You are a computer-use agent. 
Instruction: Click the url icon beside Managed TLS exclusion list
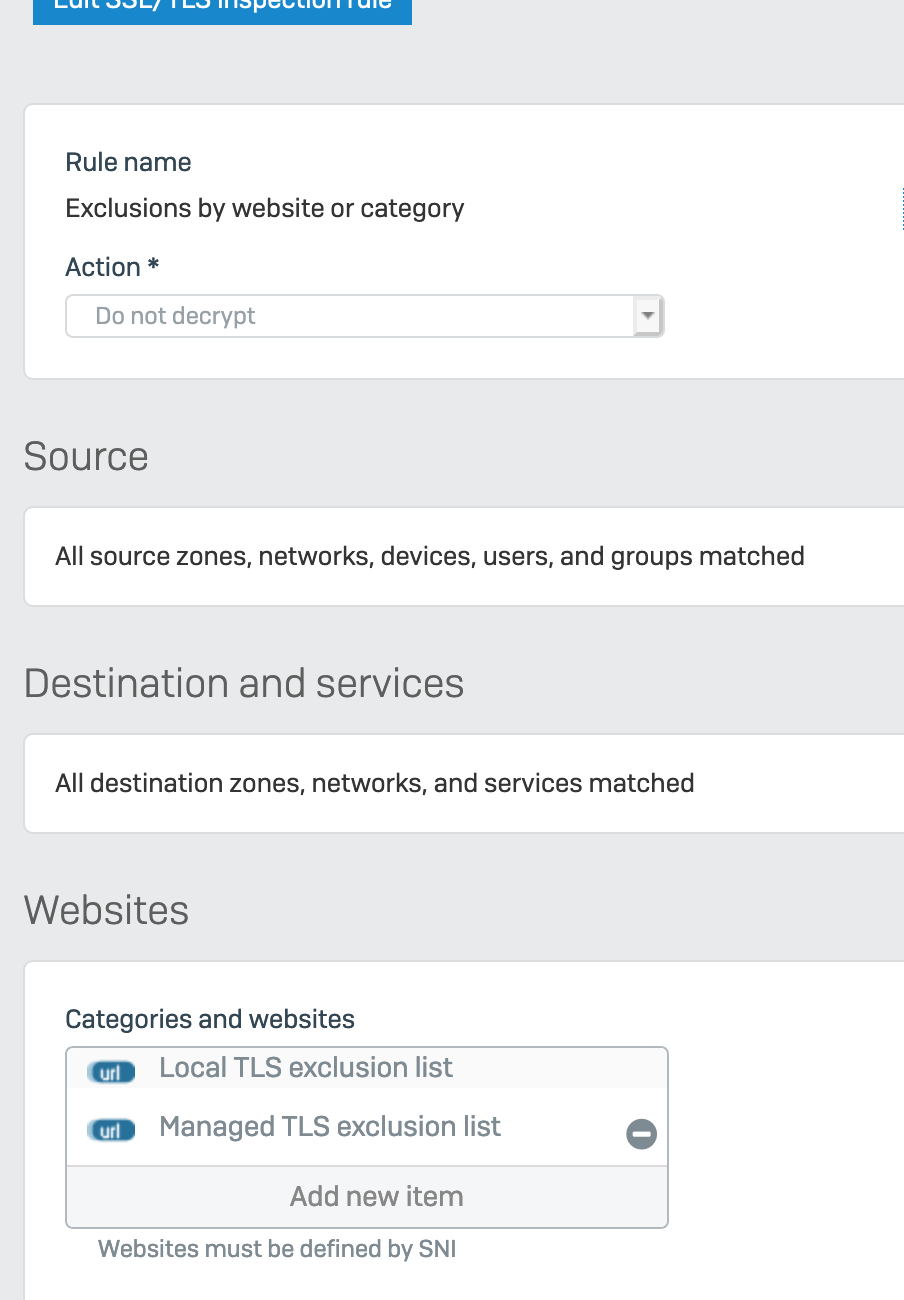tap(111, 1131)
